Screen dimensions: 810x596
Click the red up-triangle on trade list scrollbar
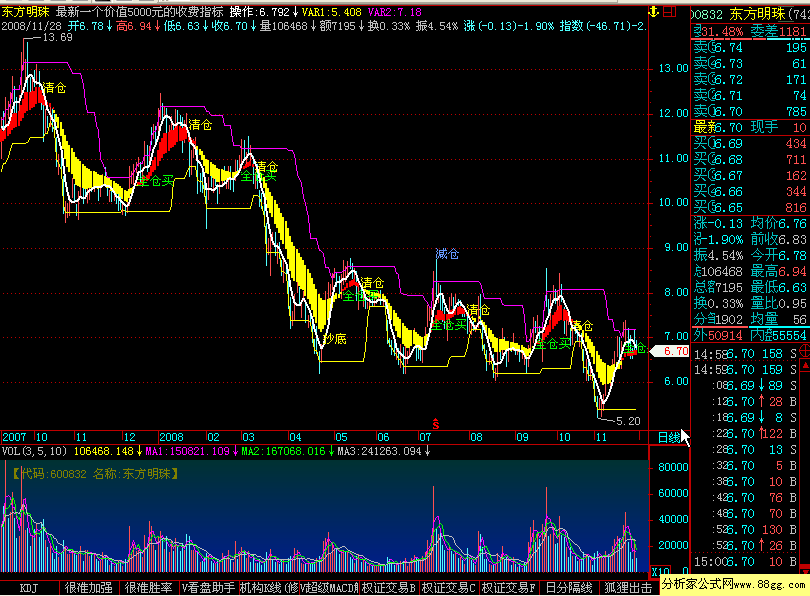[805, 366]
